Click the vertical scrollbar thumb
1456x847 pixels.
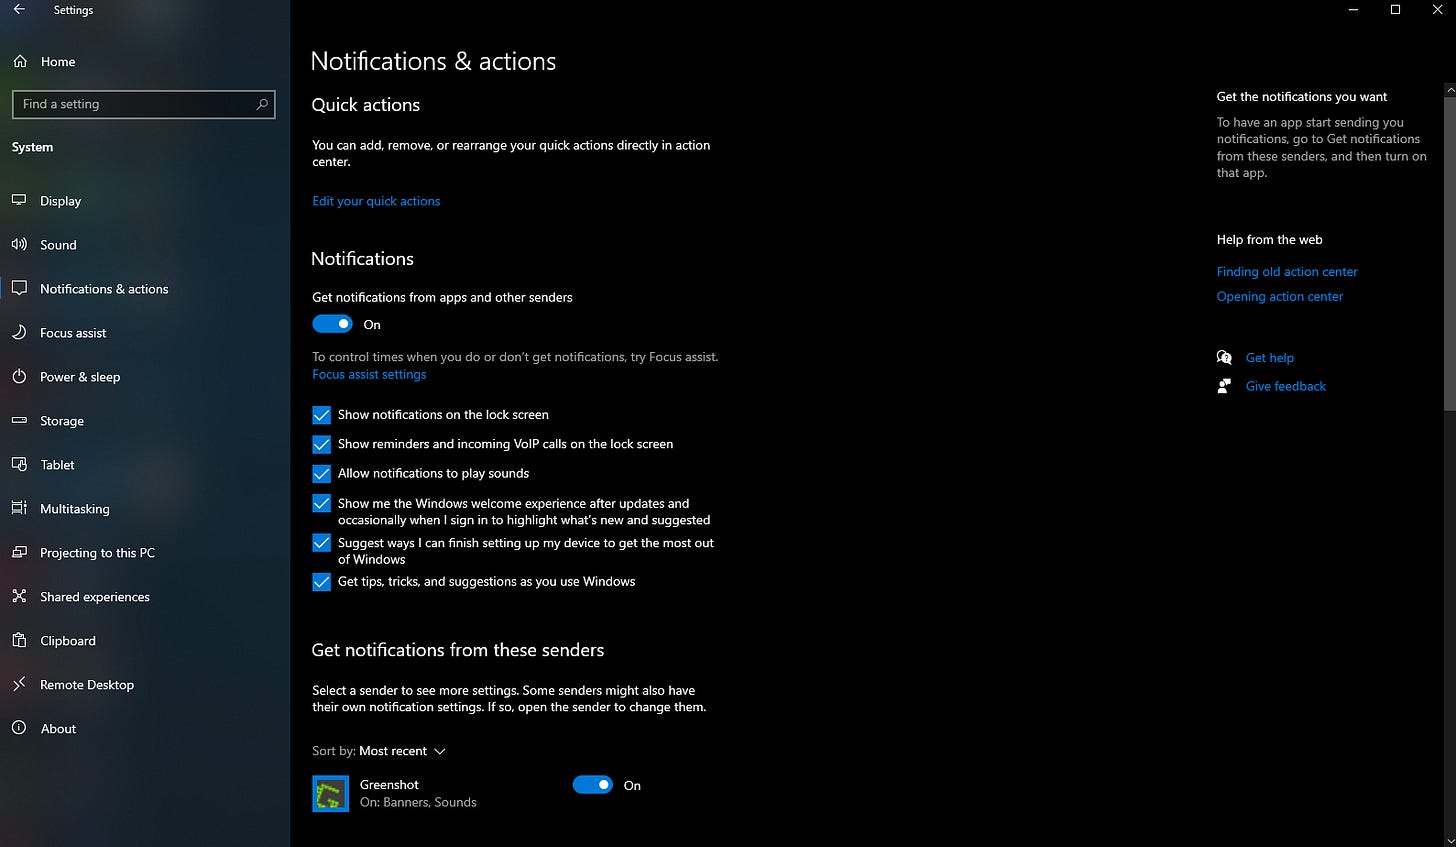click(x=1450, y=252)
